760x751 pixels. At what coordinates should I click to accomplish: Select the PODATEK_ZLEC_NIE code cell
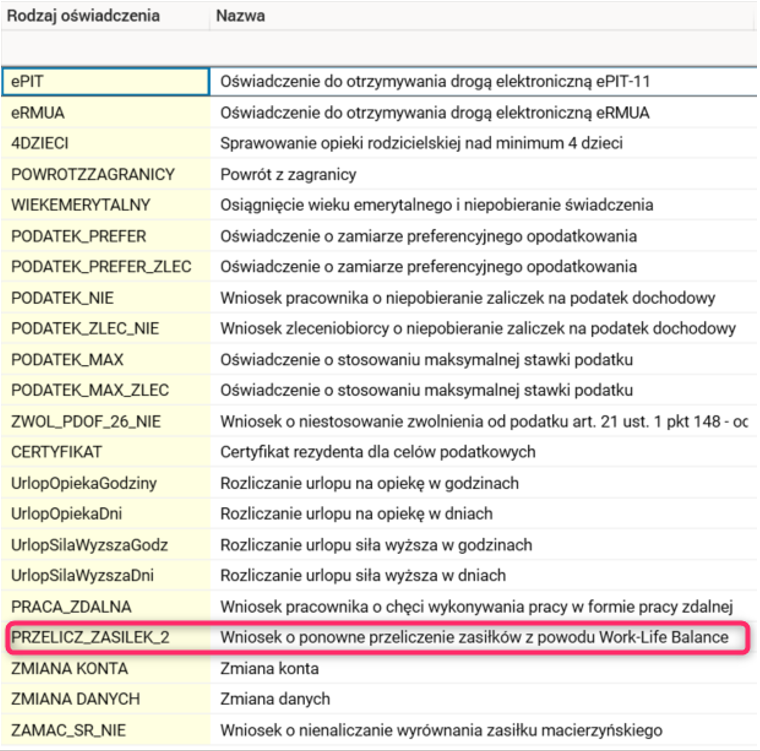106,329
